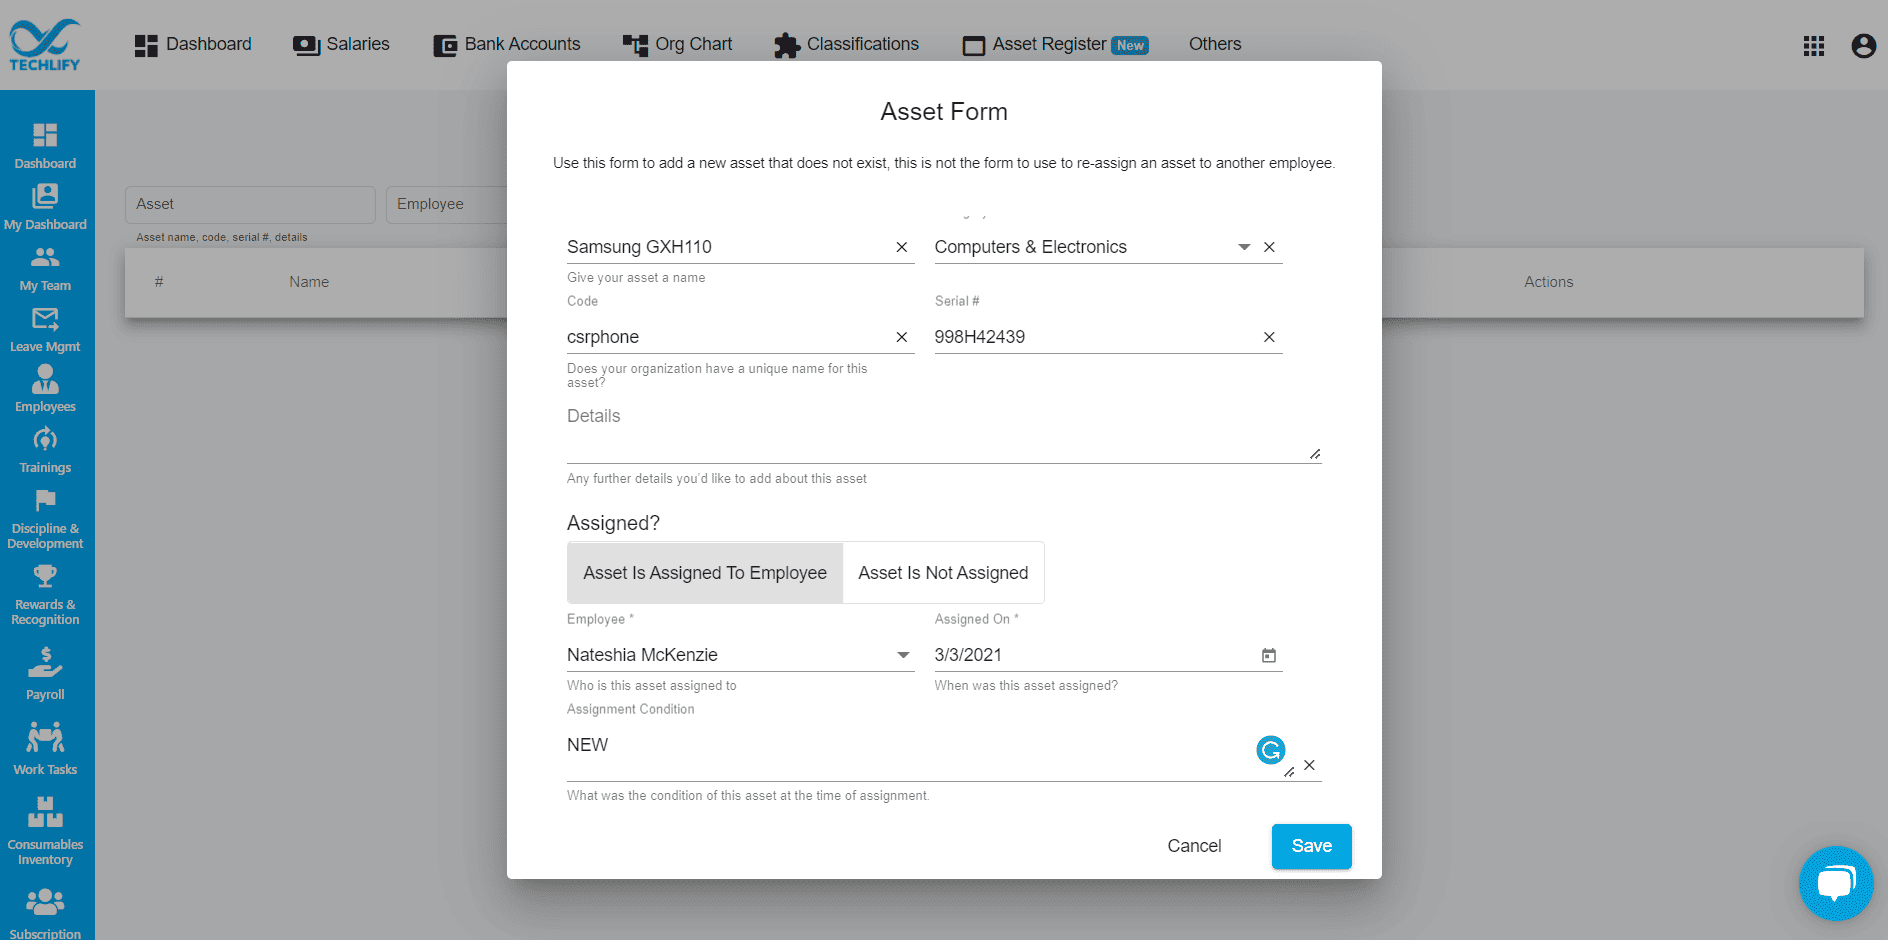The height and width of the screenshot is (940, 1888).
Task: Open Consumables Inventory sidebar item
Action: click(45, 832)
